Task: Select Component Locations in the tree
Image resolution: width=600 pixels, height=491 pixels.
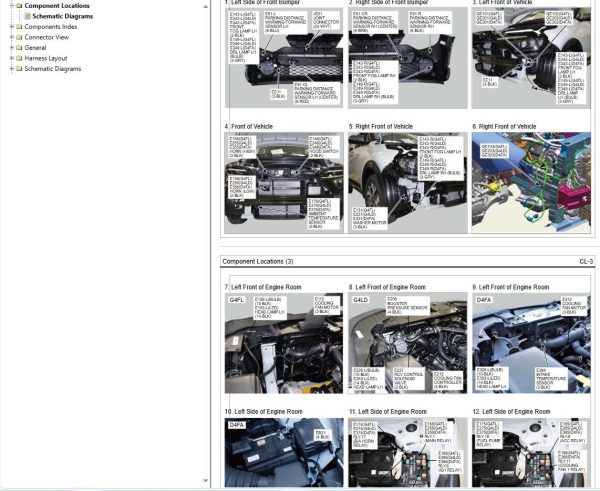Action: tap(57, 6)
